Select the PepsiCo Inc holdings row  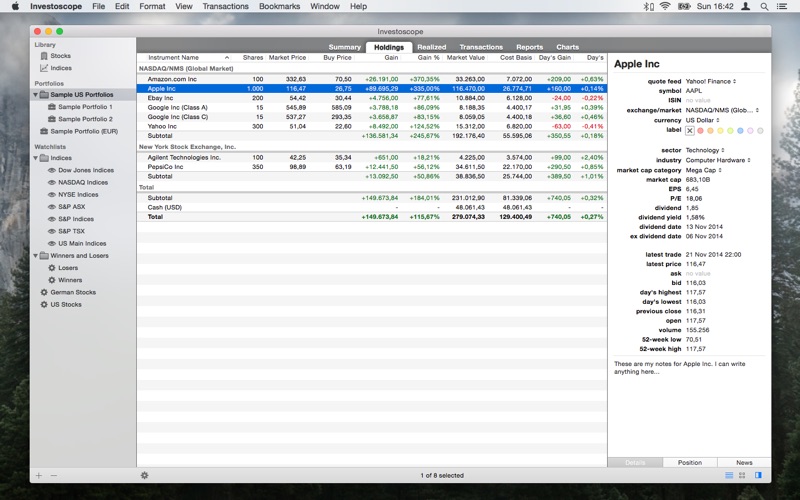coord(371,167)
